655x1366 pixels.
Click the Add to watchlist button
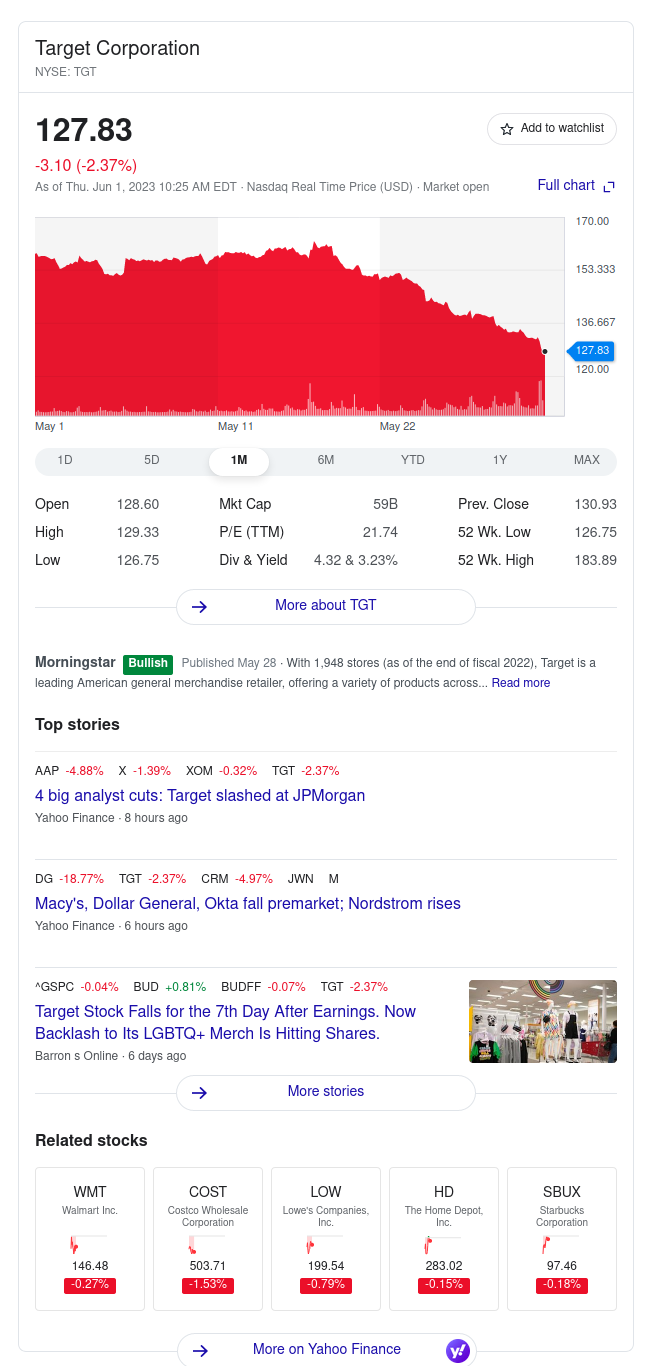[x=552, y=129]
